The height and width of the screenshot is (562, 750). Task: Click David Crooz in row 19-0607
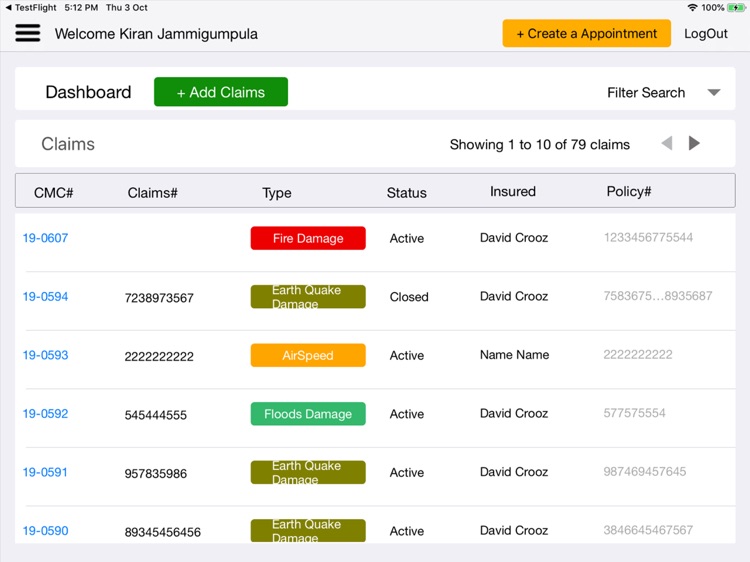pos(514,238)
